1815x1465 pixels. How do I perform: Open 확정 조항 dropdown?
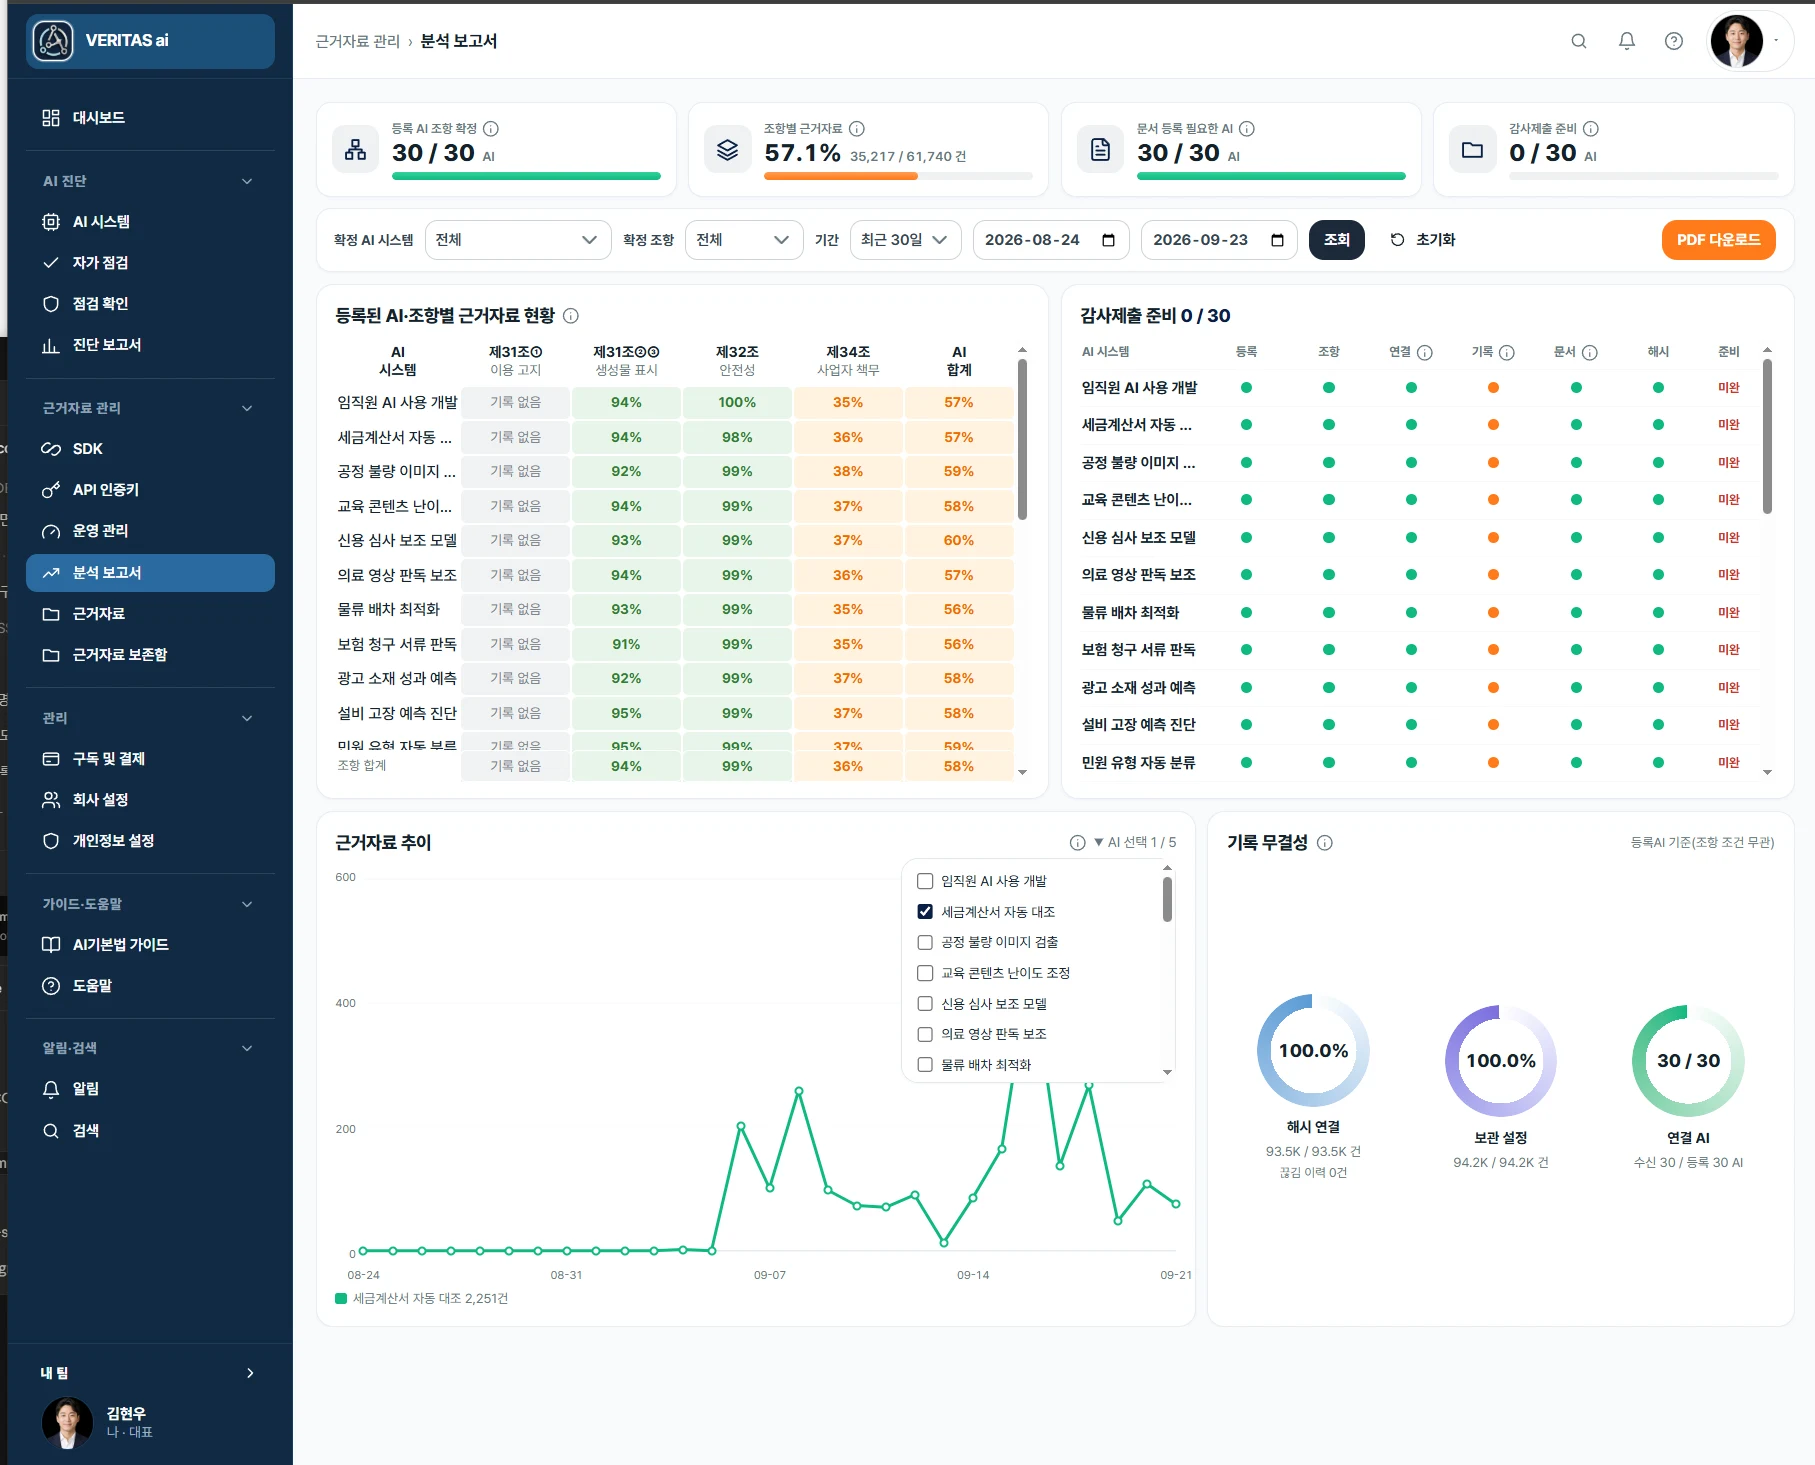tap(743, 240)
